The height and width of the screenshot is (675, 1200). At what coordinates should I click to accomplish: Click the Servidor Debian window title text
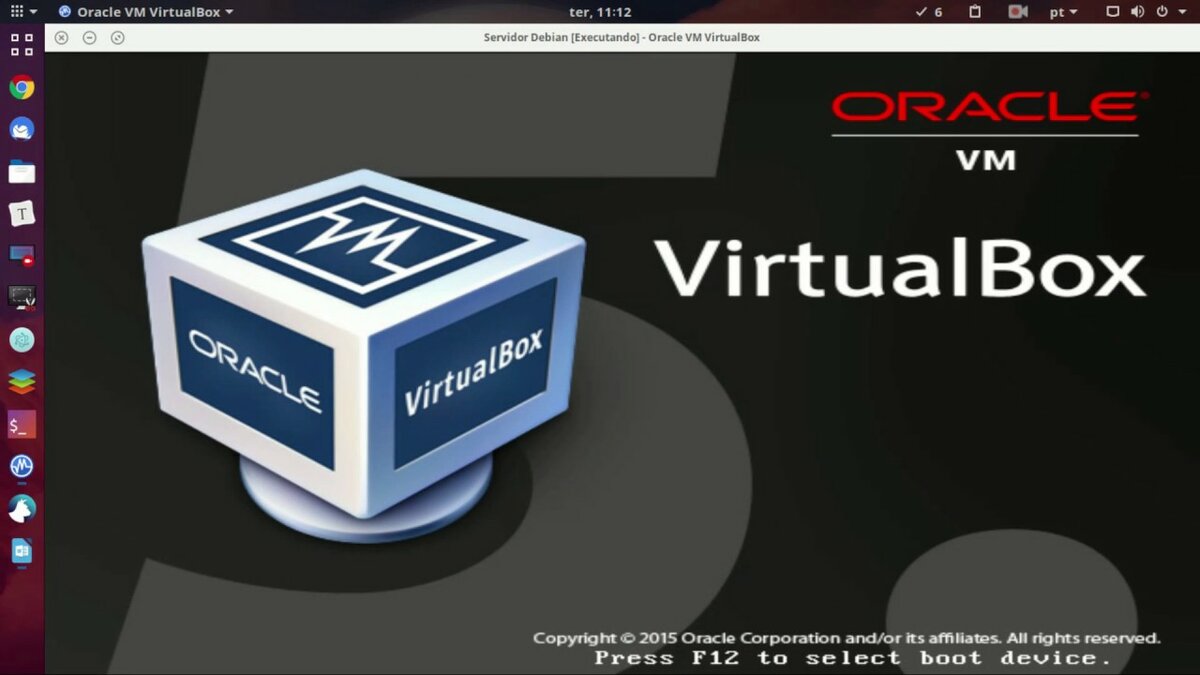click(x=621, y=37)
